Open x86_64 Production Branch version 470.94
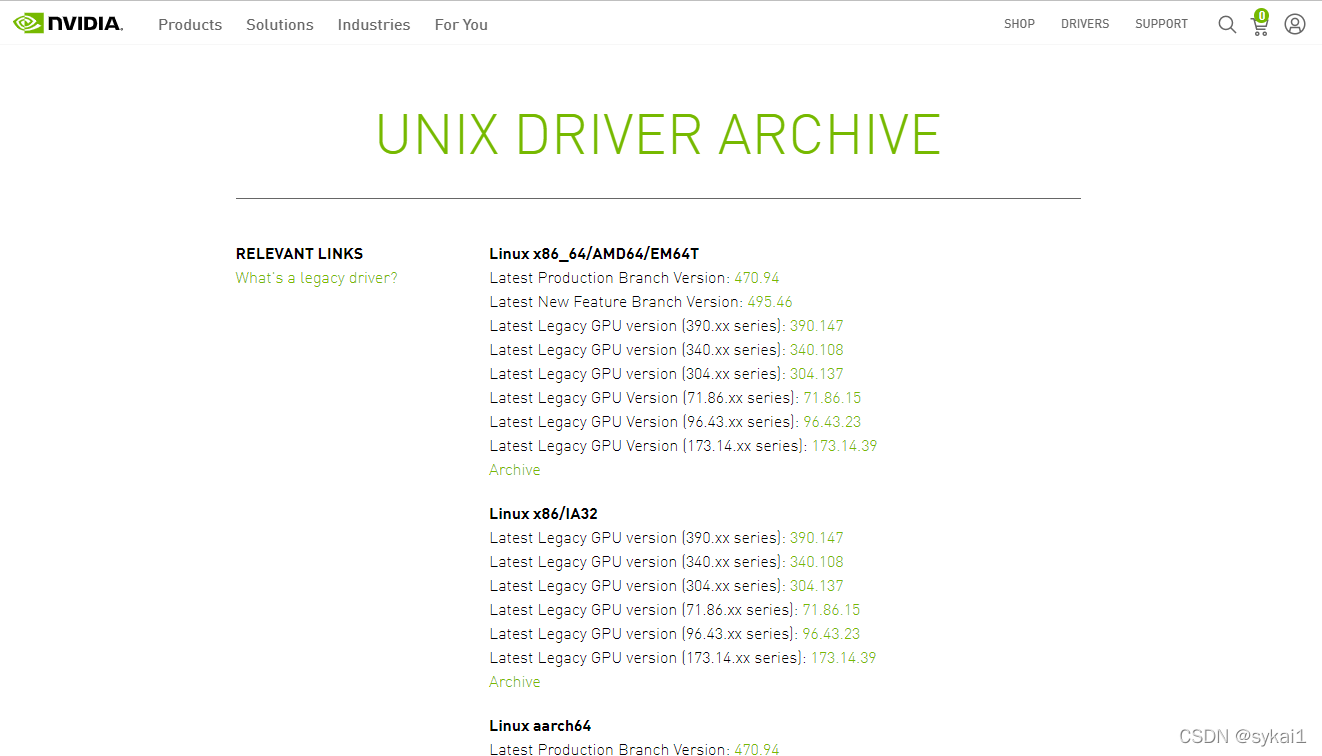Image resolution: width=1322 pixels, height=756 pixels. [757, 278]
